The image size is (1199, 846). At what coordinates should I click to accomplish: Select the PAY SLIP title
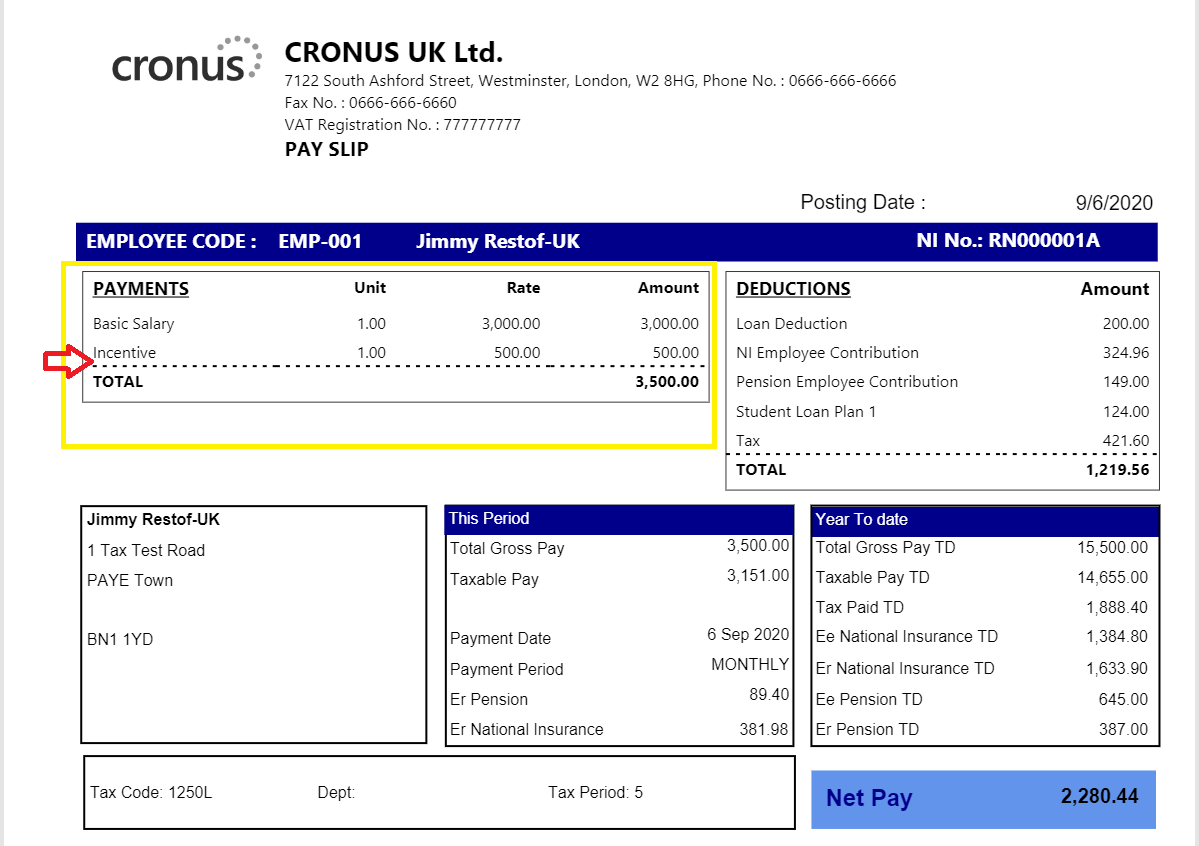(327, 149)
